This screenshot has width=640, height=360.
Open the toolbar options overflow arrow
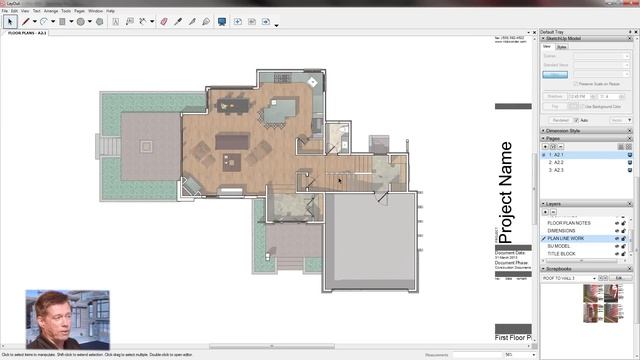276,25
